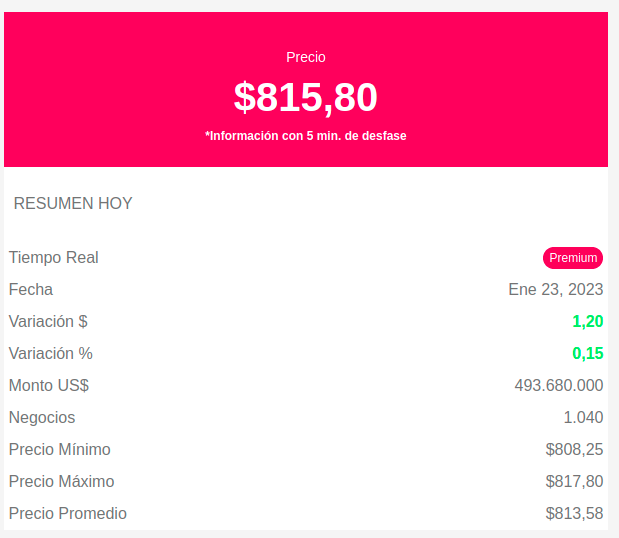Click the Variación % label
This screenshot has width=619, height=538.
click(x=51, y=354)
